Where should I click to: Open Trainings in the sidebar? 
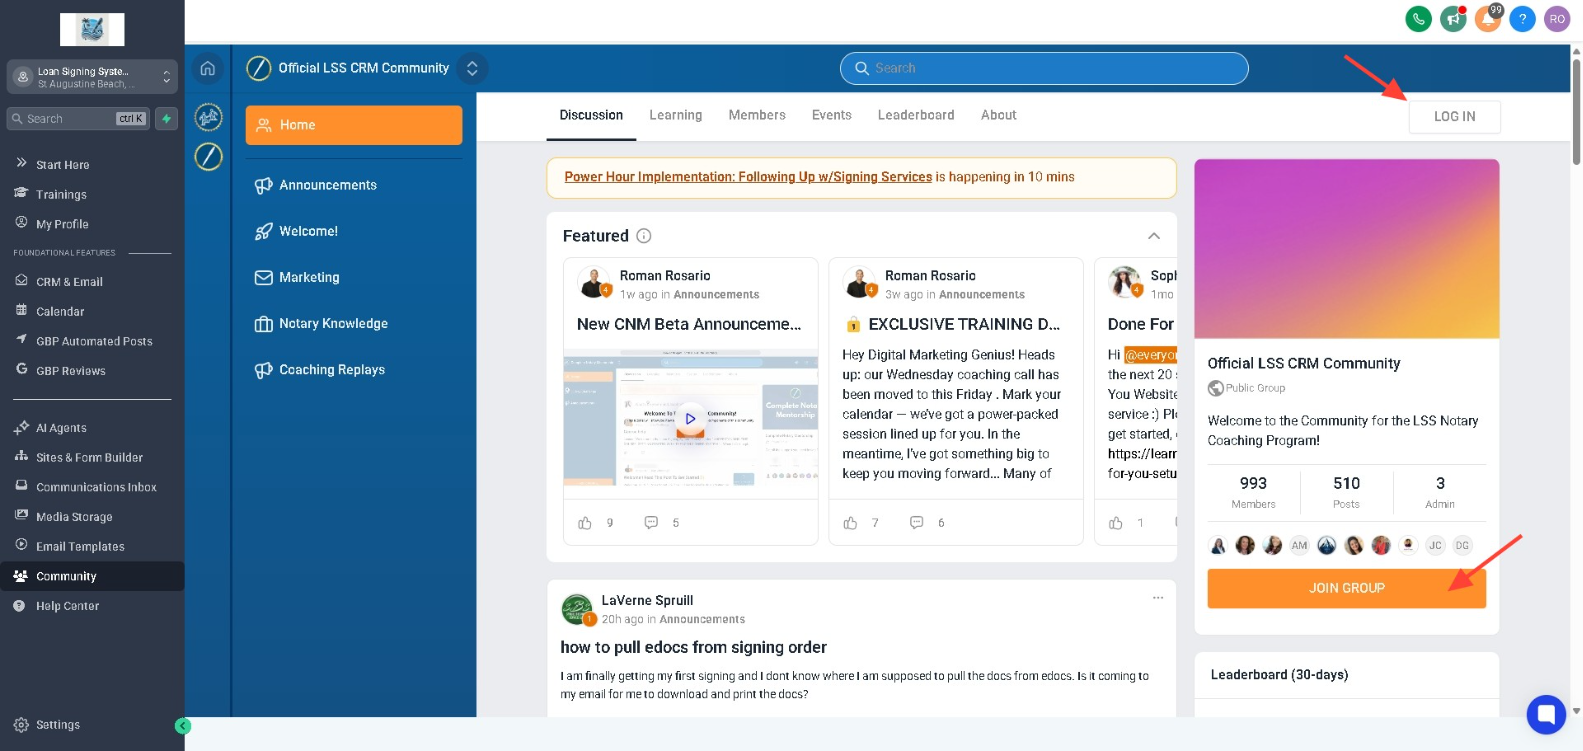coord(61,195)
